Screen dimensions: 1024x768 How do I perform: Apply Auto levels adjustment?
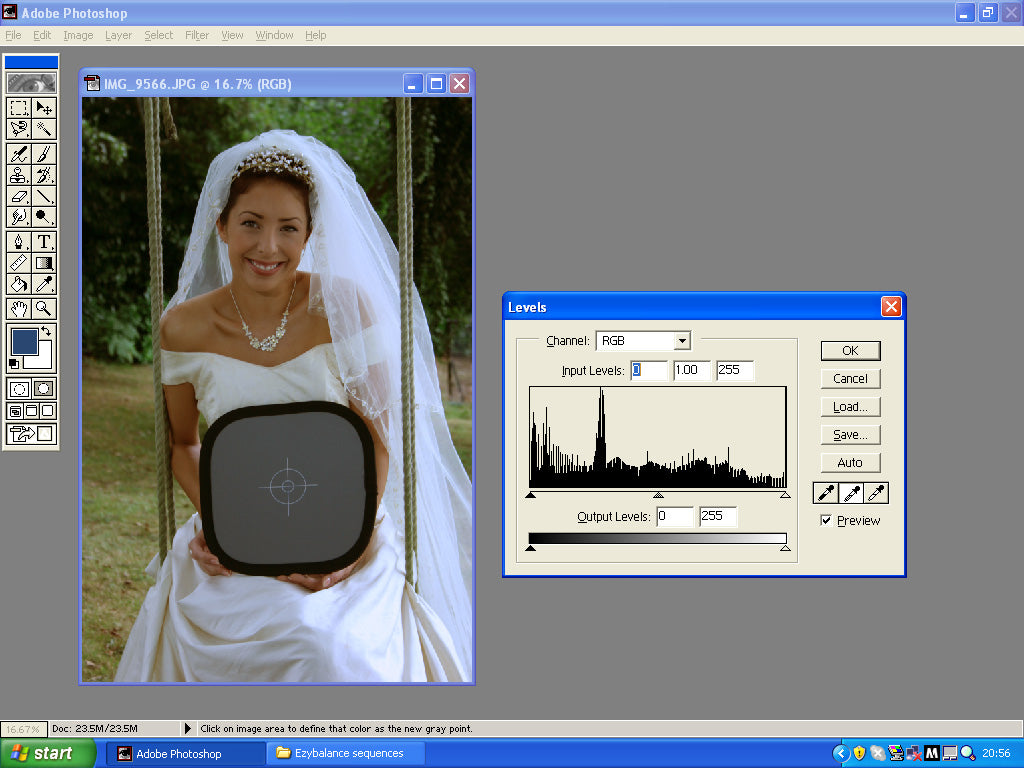(x=850, y=463)
